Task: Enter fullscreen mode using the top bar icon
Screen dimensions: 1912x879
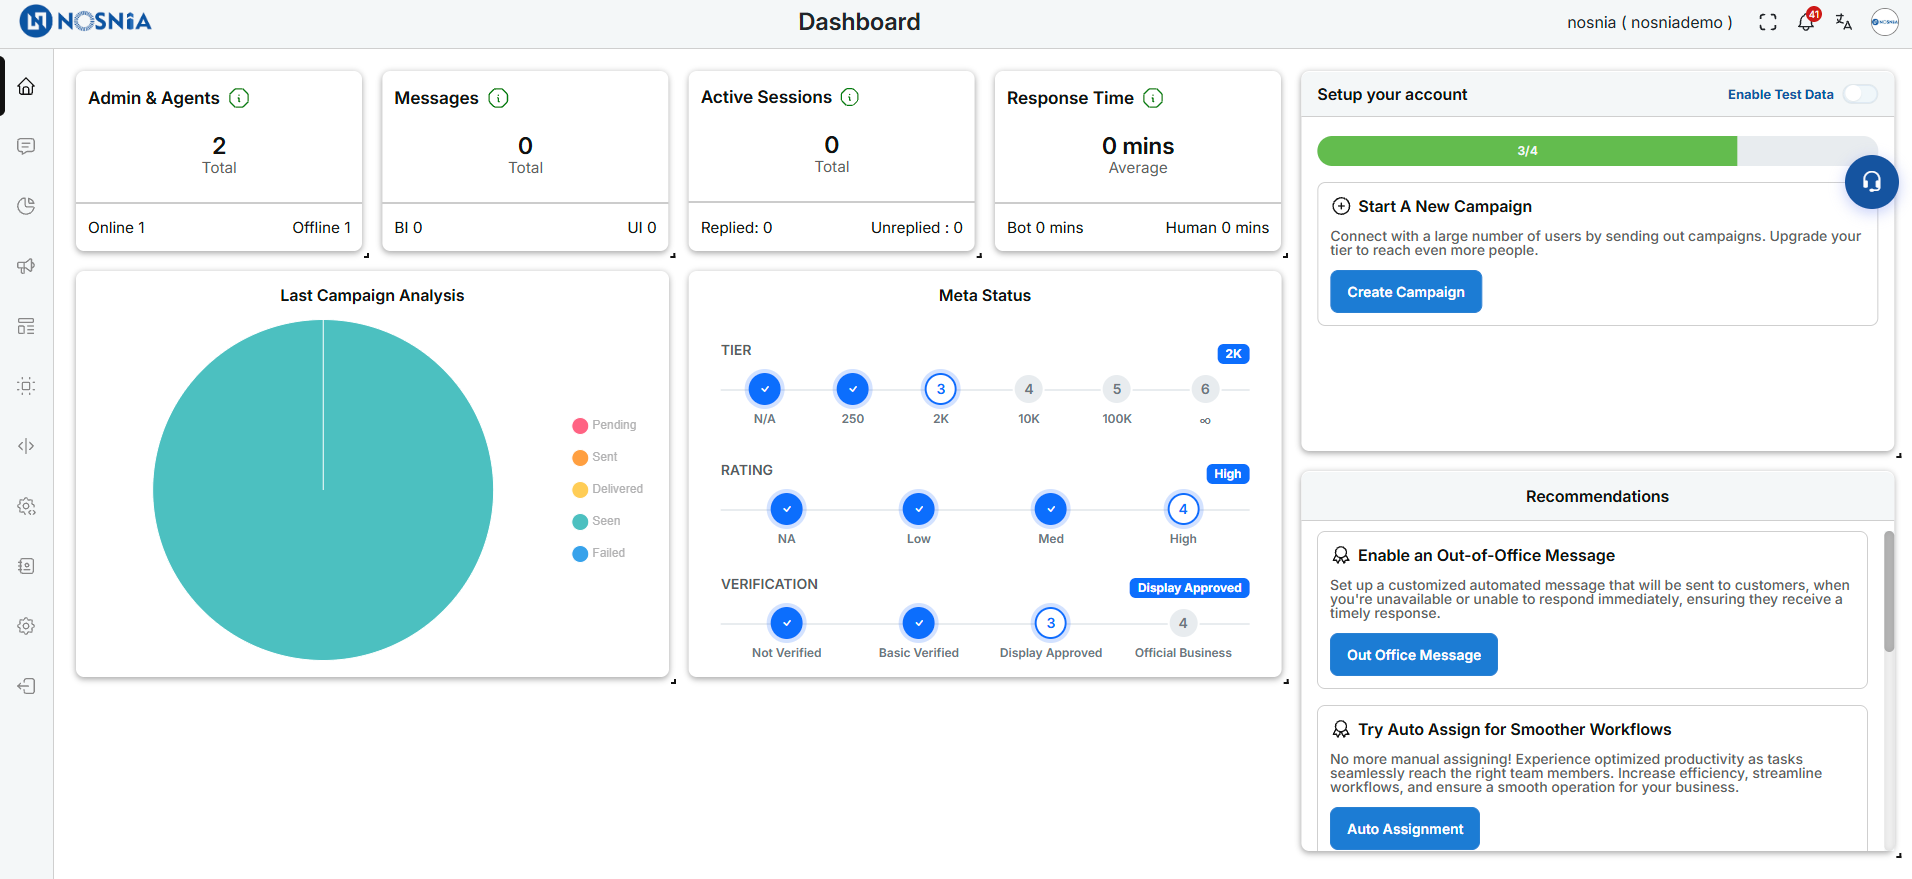Action: pyautogui.click(x=1768, y=22)
